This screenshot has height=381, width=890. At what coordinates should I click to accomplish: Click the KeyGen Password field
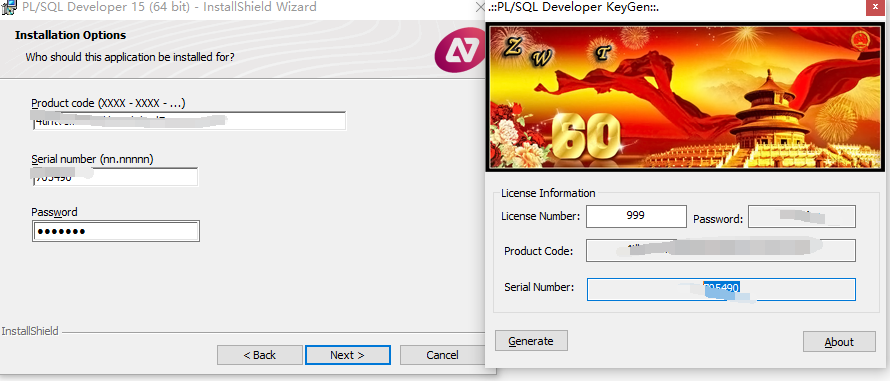[x=802, y=216]
